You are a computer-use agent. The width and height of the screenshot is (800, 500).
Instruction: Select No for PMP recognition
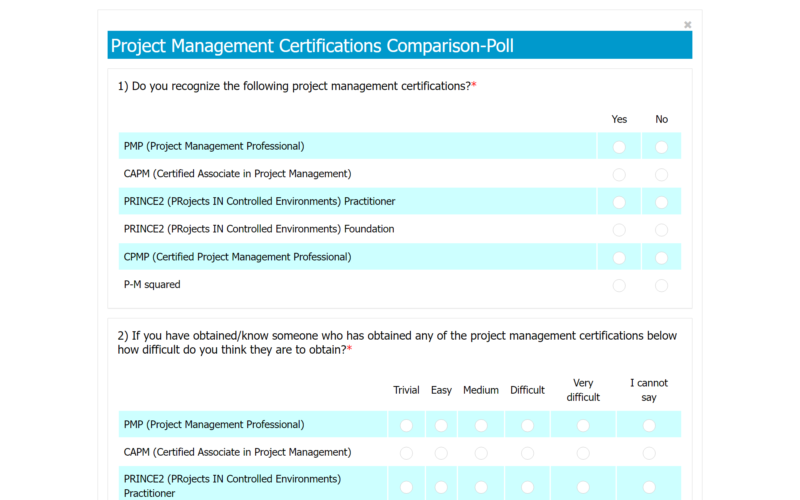pyautogui.click(x=661, y=147)
